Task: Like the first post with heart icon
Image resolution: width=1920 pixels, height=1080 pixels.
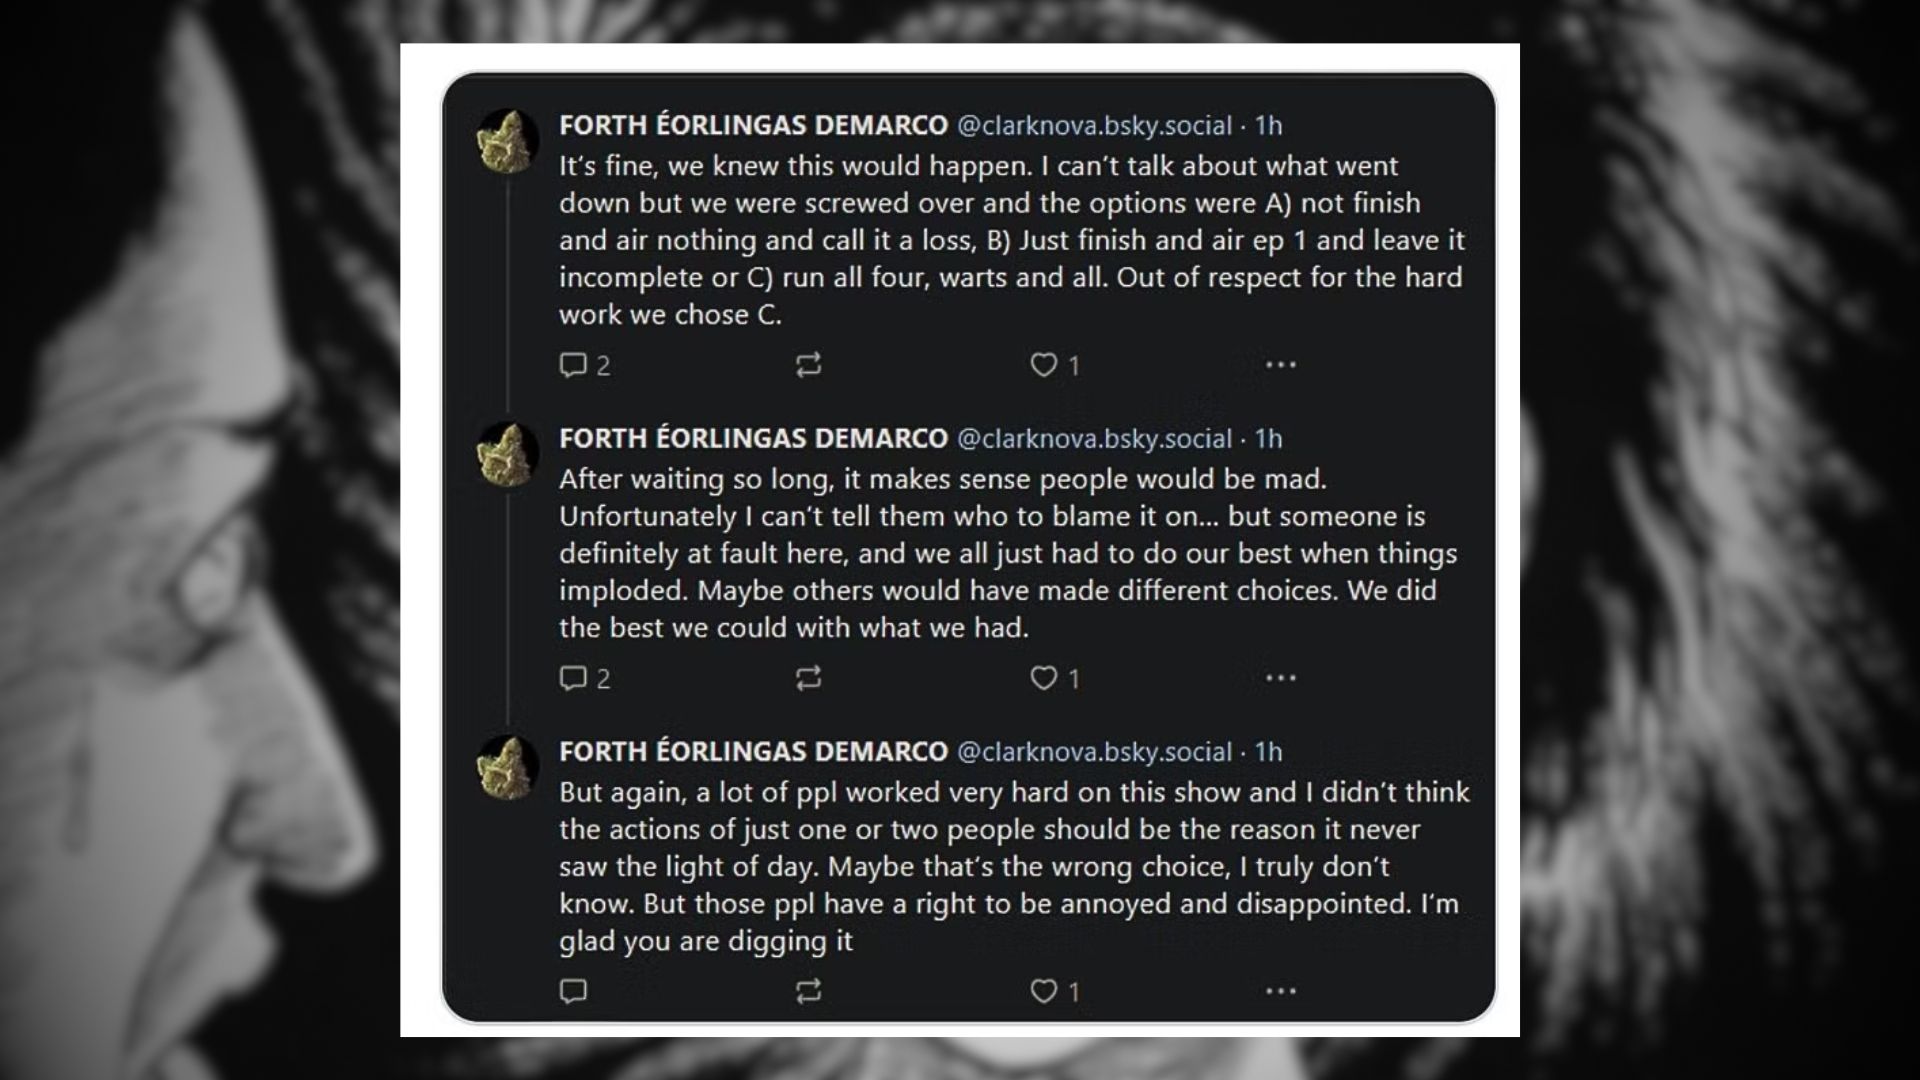Action: pos(1043,365)
